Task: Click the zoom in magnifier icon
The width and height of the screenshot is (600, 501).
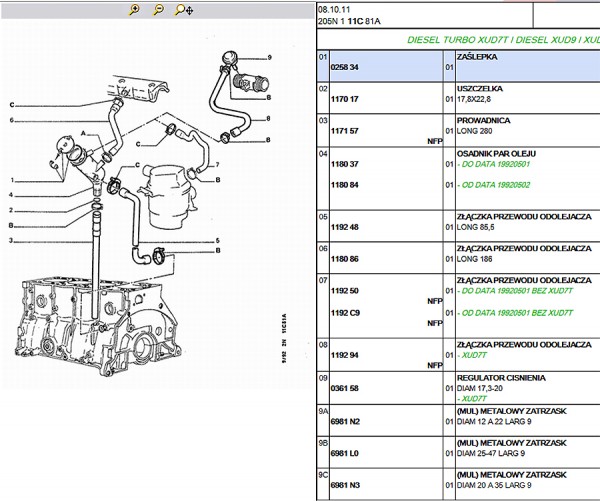Action: [135, 10]
